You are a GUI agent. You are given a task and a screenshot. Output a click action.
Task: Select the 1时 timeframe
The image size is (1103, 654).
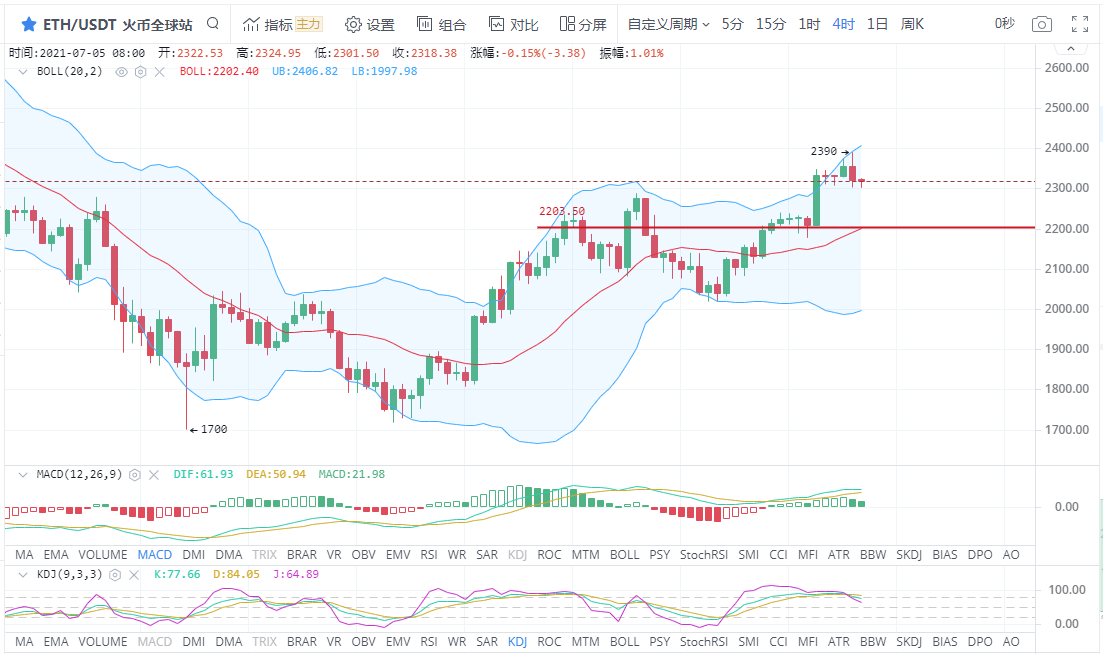point(809,25)
